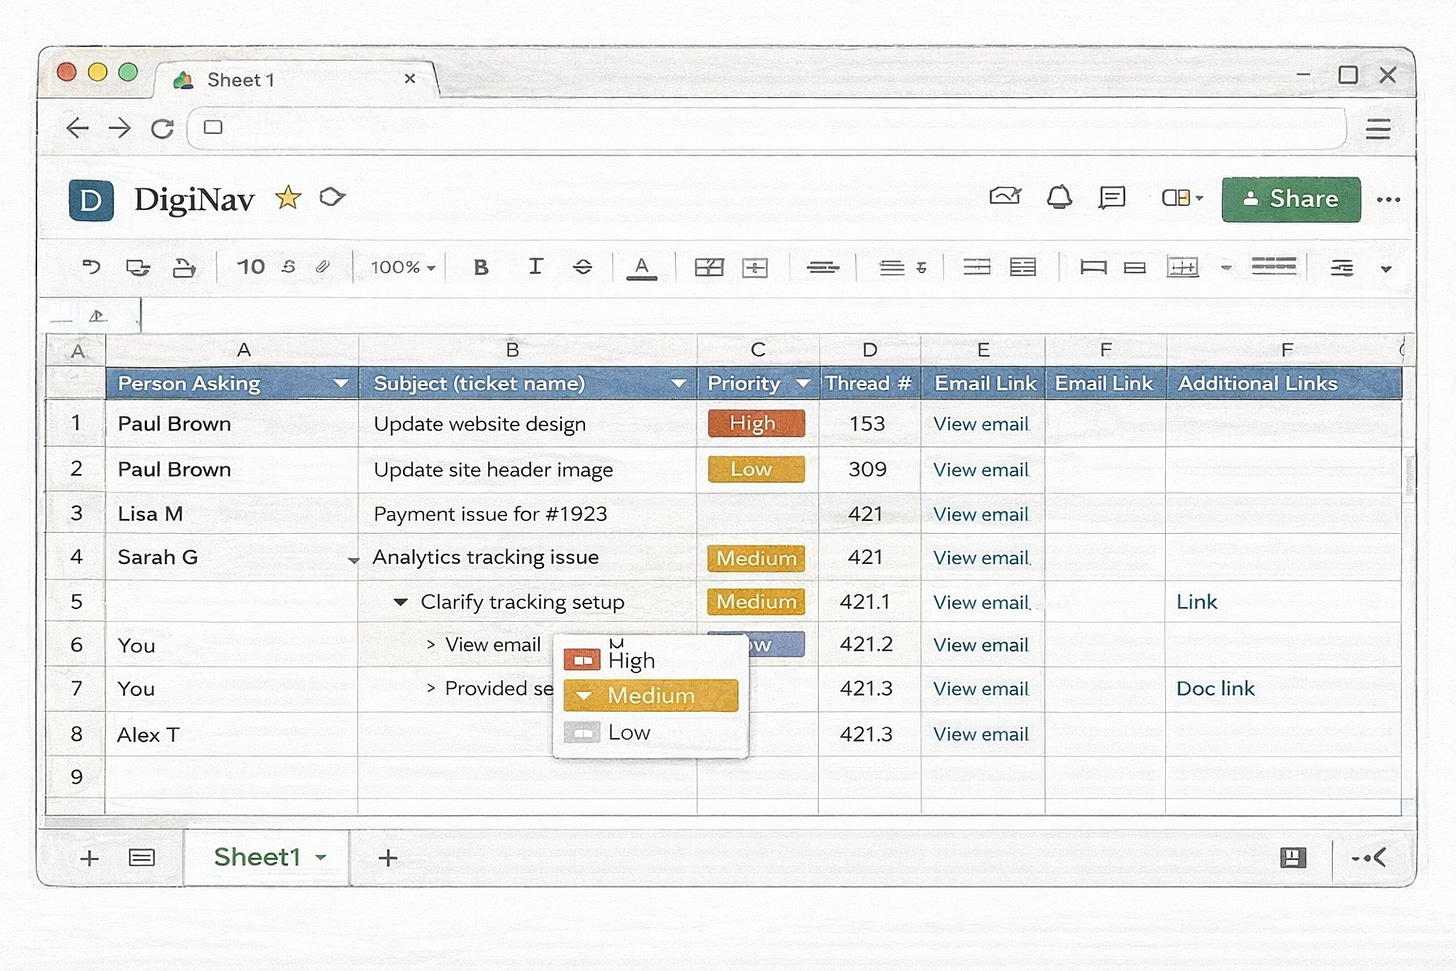Toggle bold formatting
This screenshot has height=971, width=1456.
click(480, 267)
